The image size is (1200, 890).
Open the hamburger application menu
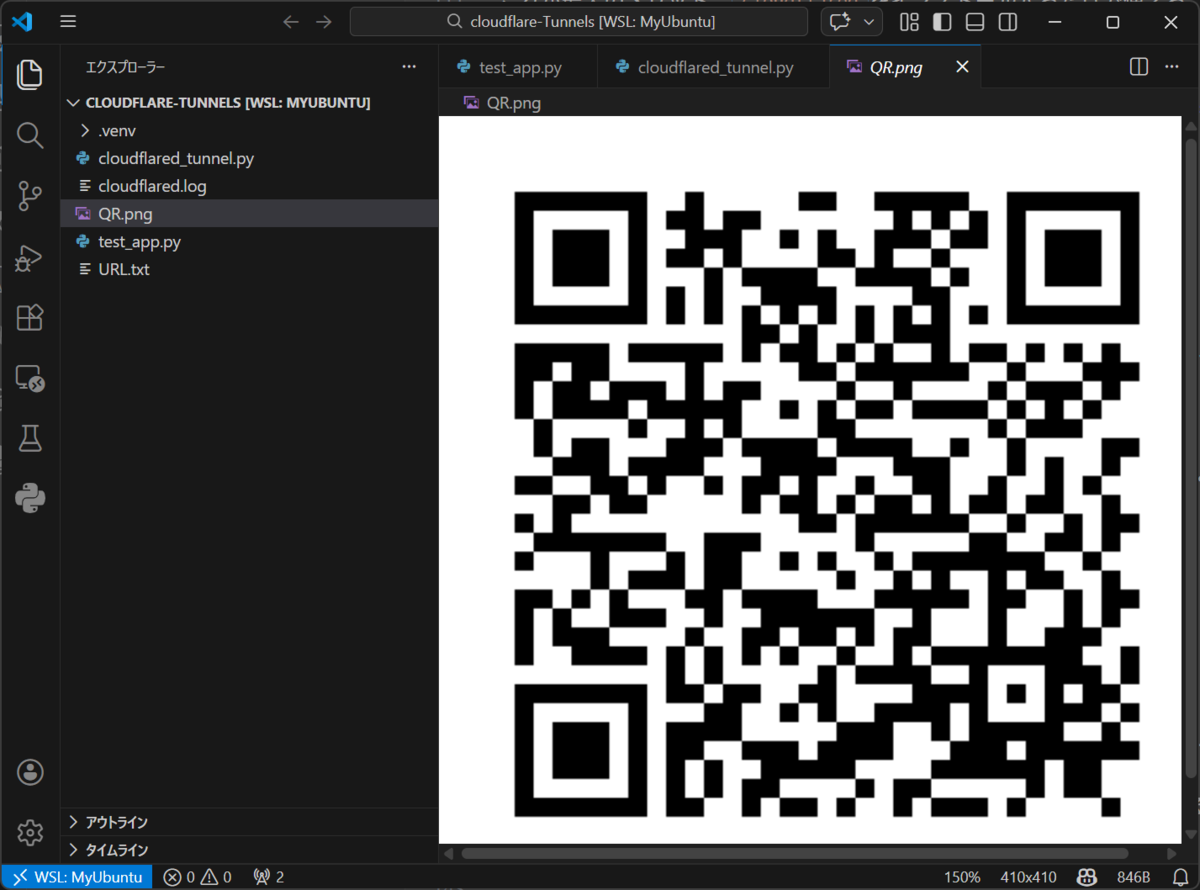point(68,22)
